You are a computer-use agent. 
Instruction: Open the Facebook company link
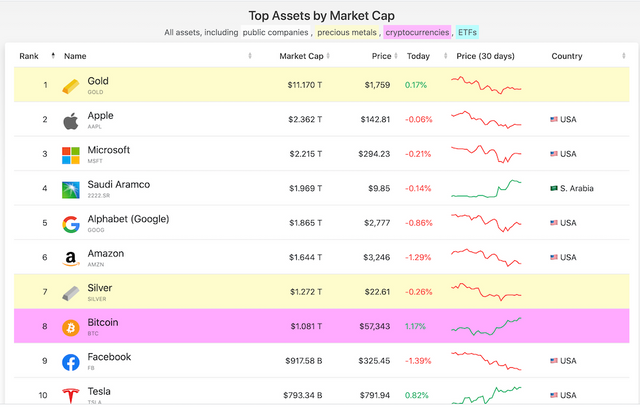click(x=109, y=357)
